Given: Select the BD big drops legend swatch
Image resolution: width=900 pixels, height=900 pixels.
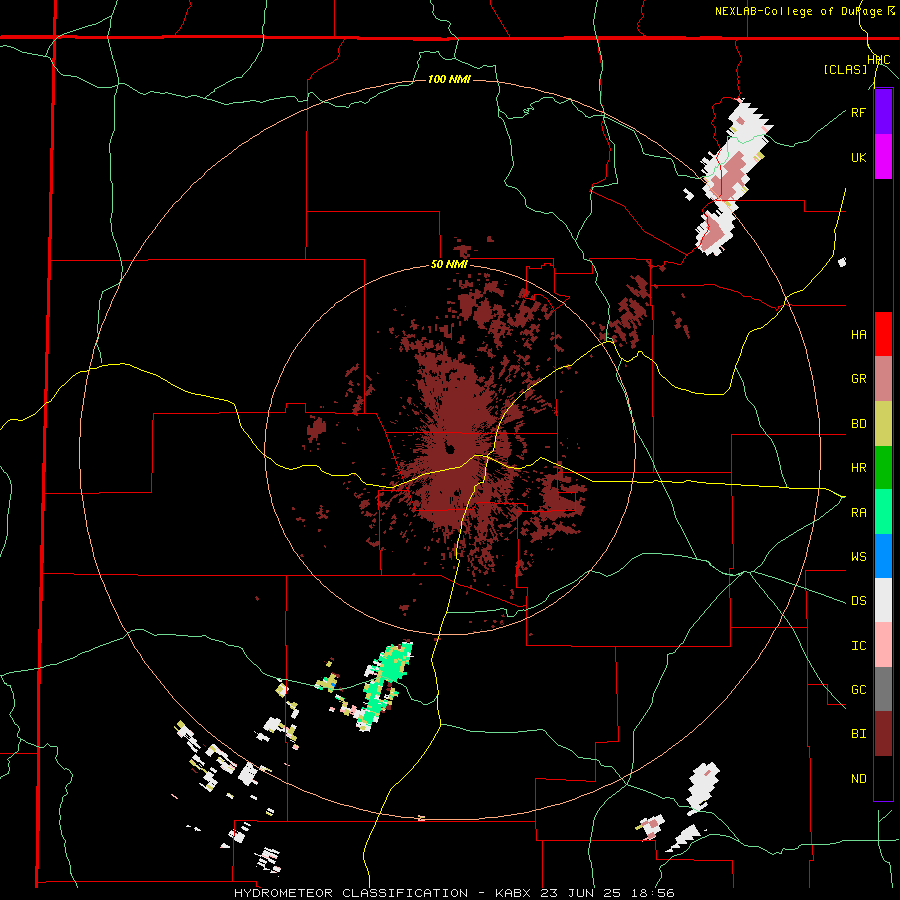Looking at the screenshot, I should 883,424.
